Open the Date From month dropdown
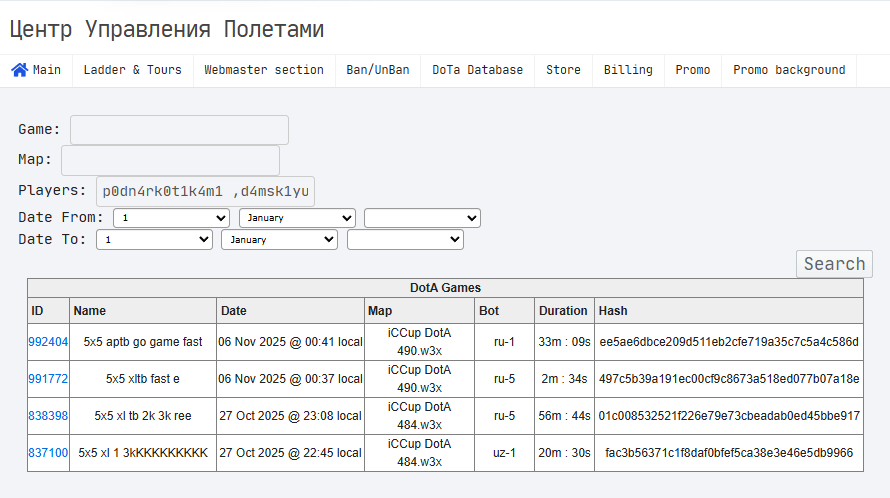 (297, 218)
